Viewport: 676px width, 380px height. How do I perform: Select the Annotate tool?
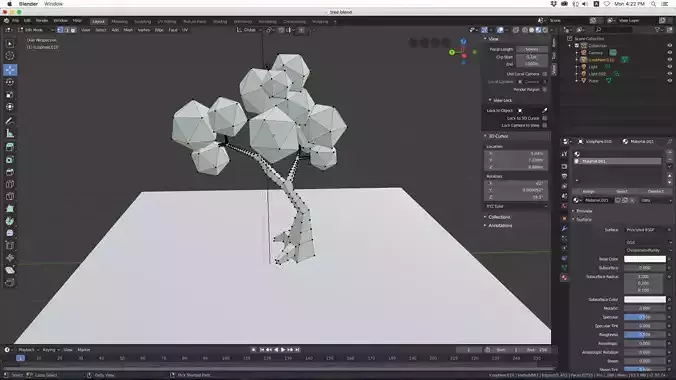[10, 121]
